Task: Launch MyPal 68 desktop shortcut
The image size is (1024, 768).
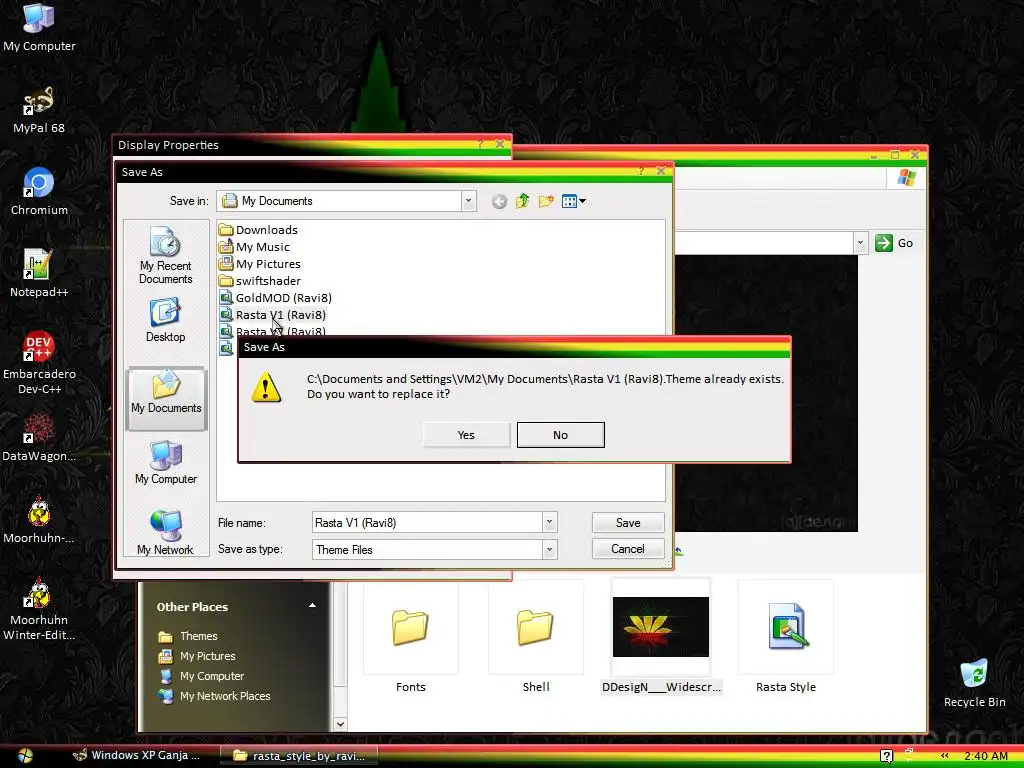Action: pos(39,110)
